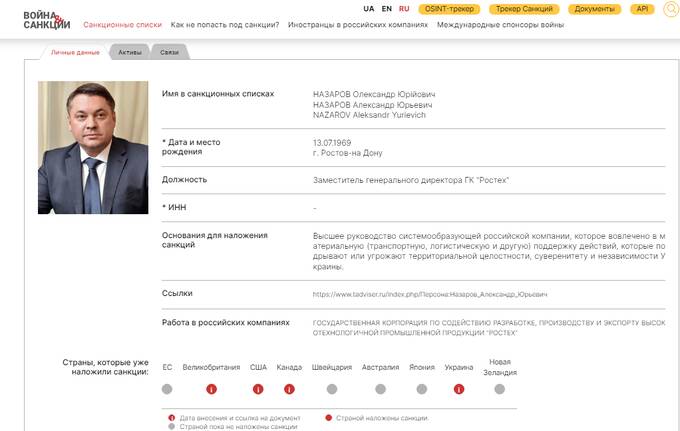This screenshot has width=680, height=431.
Task: Open the Украина sanction info icon
Action: click(459, 389)
